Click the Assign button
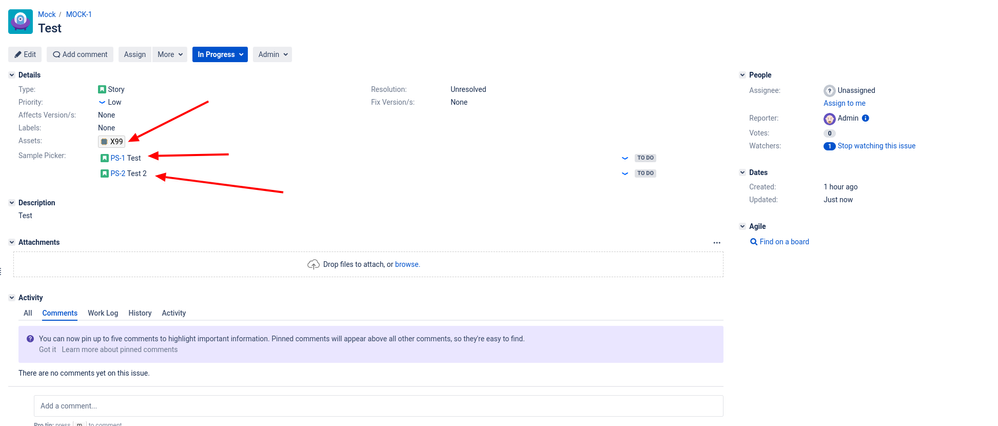Viewport: 998px width, 426px height. pyautogui.click(x=135, y=54)
